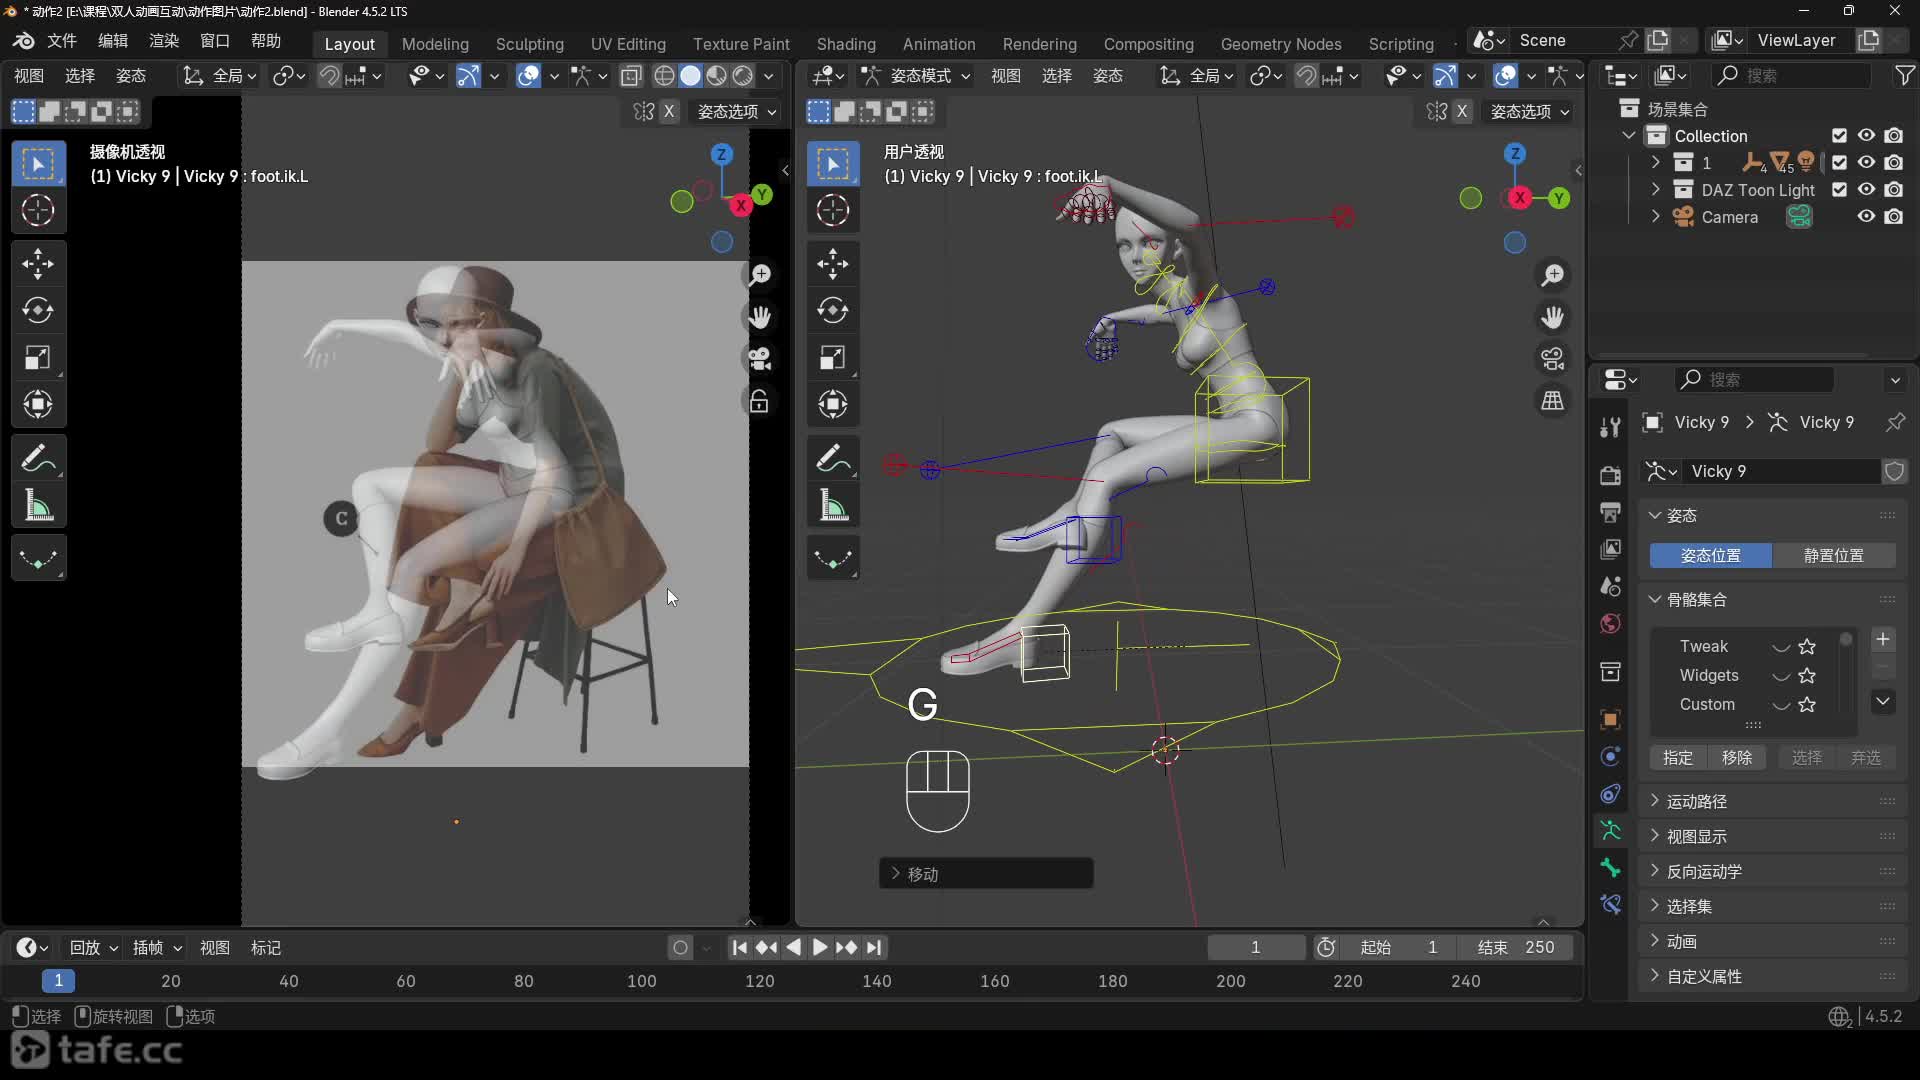1920x1080 pixels.
Task: Open the 文件 (File) menu
Action: click(x=61, y=40)
